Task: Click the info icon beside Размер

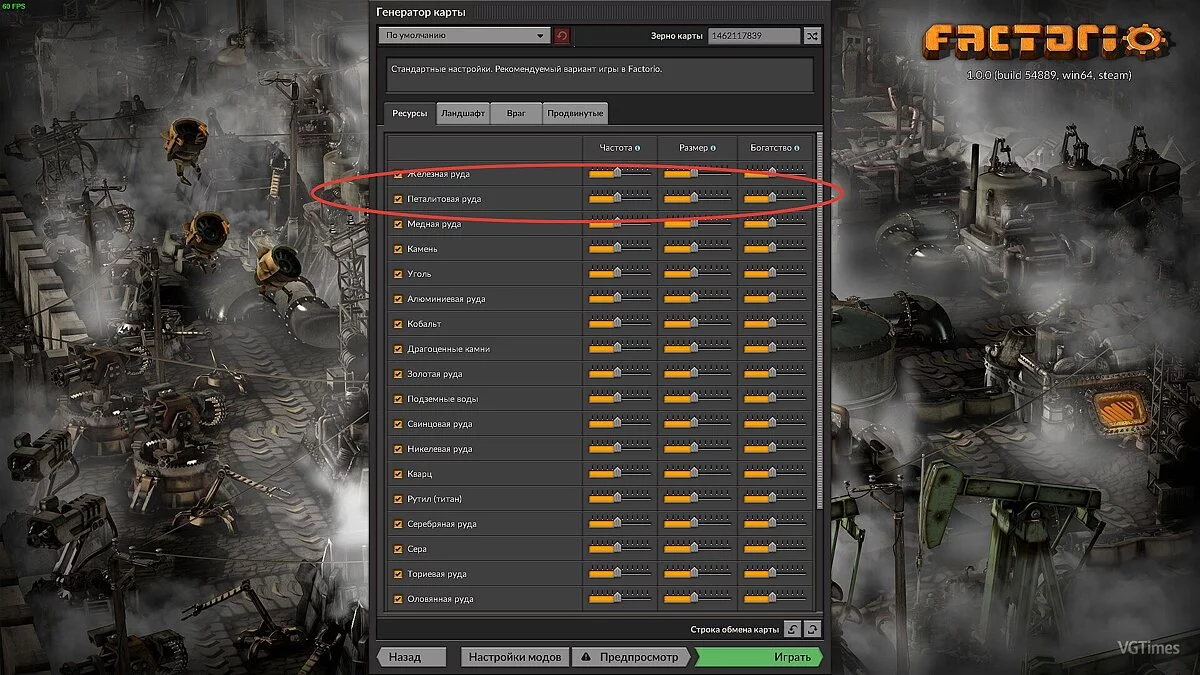Action: tap(713, 148)
